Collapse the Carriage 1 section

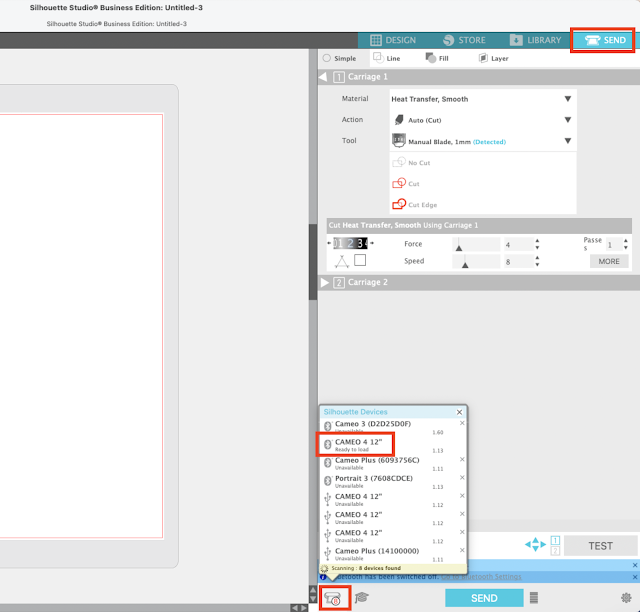pos(323,77)
